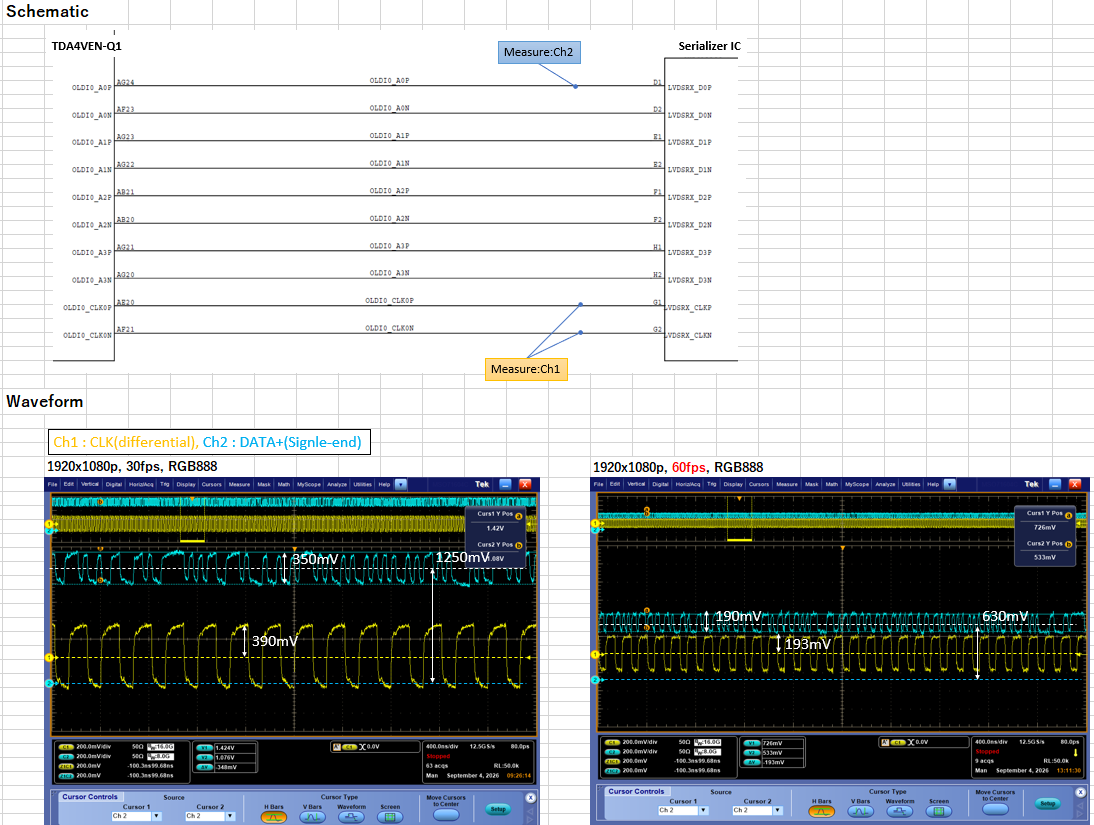Image resolution: width=1094 pixels, height=825 pixels.
Task: Open Analyze menu in left 30fps scope window
Action: 337,484
